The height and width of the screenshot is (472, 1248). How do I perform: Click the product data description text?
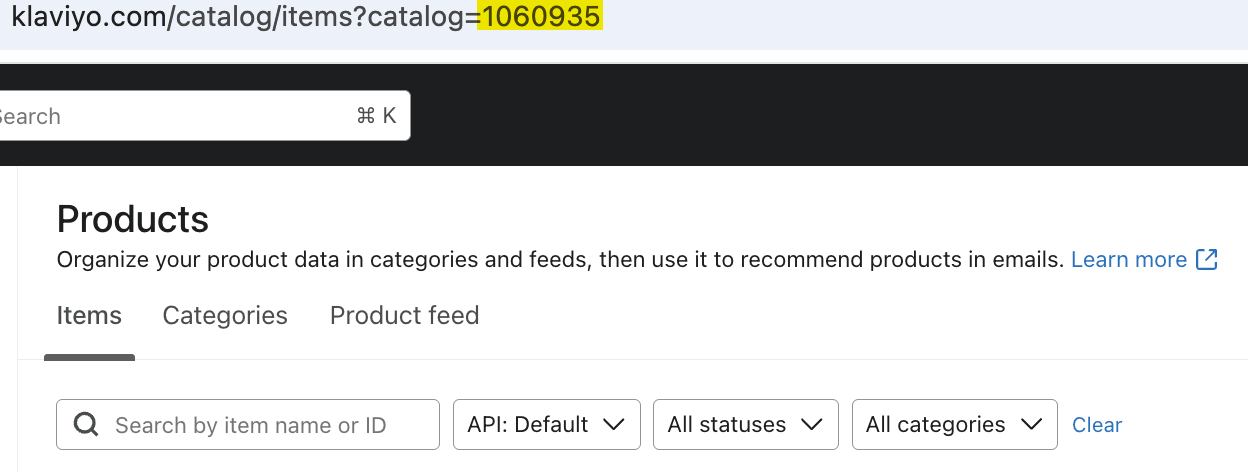point(560,260)
